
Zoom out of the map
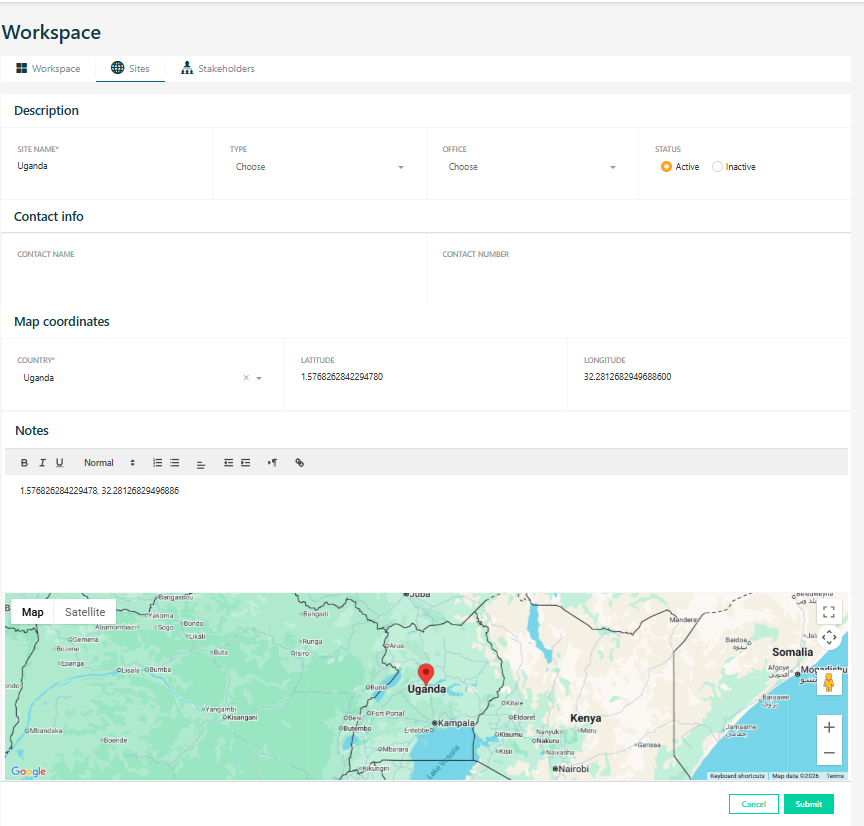pyautogui.click(x=828, y=753)
